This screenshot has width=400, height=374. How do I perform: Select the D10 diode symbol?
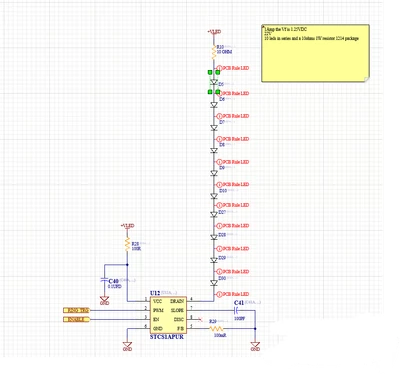point(214,196)
